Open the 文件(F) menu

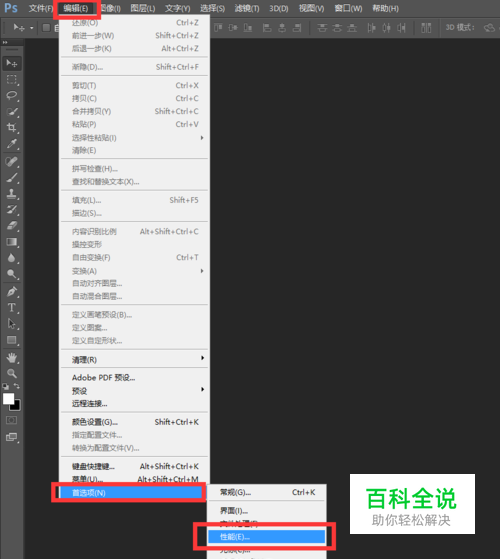click(41, 8)
